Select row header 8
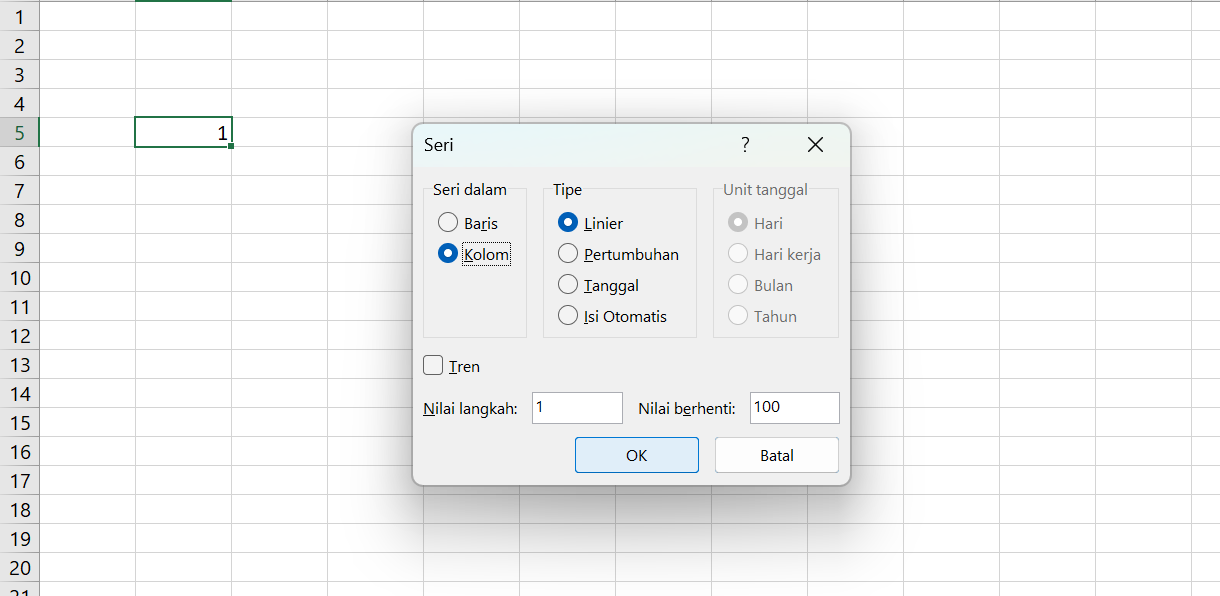The image size is (1220, 596). tap(19, 219)
